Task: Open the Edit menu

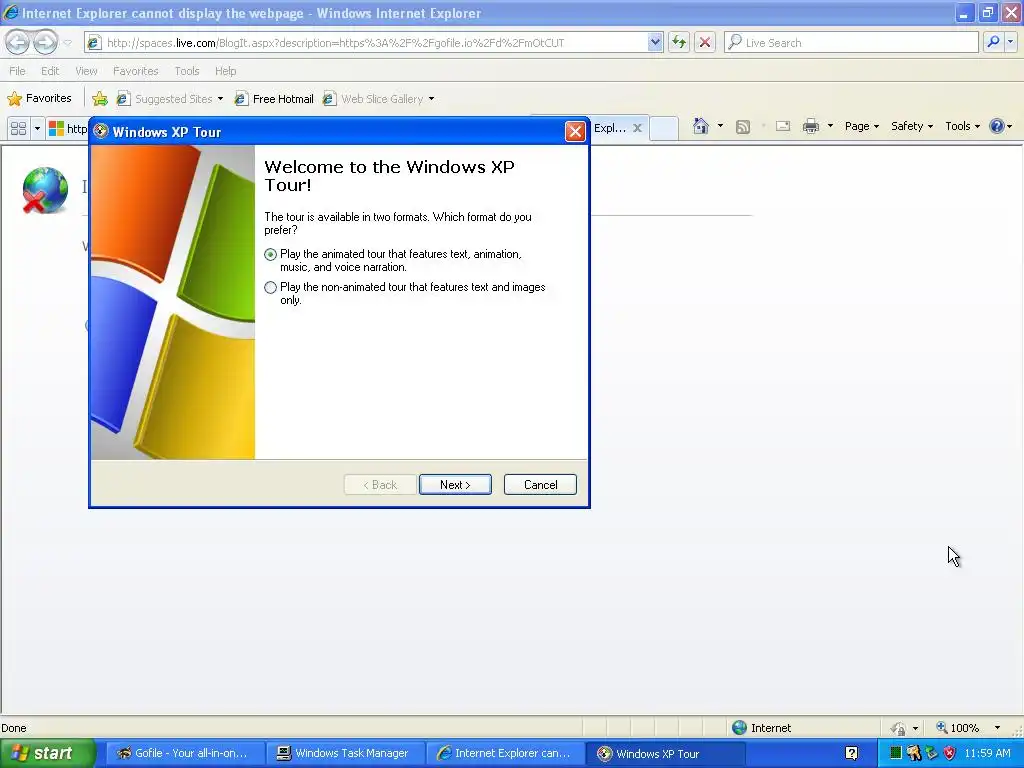Action: tap(50, 71)
